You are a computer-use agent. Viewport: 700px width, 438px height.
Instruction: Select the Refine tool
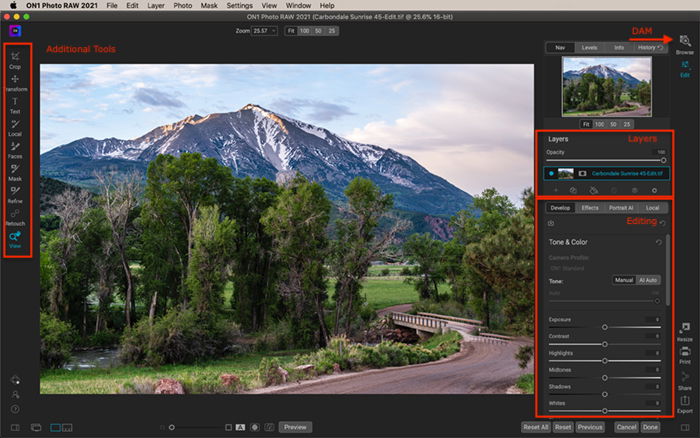15,195
